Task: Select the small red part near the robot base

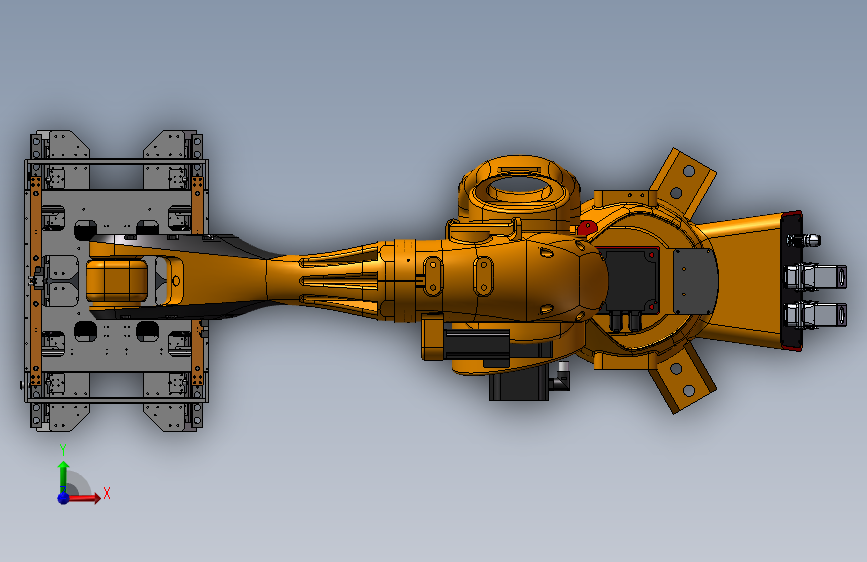Action: [587, 227]
